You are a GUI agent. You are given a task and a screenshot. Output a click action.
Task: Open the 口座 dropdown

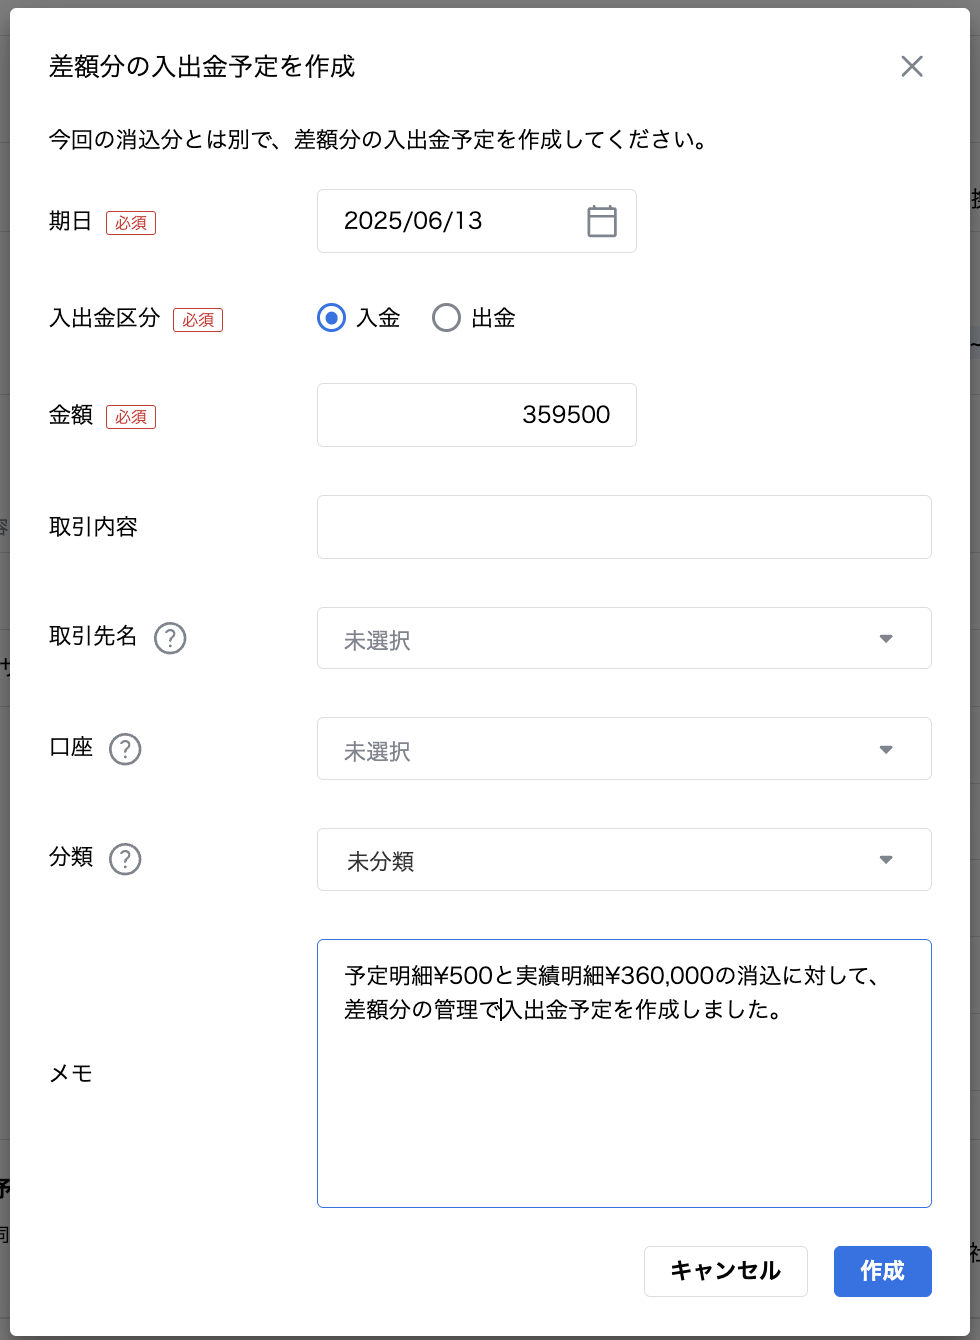pyautogui.click(x=624, y=749)
